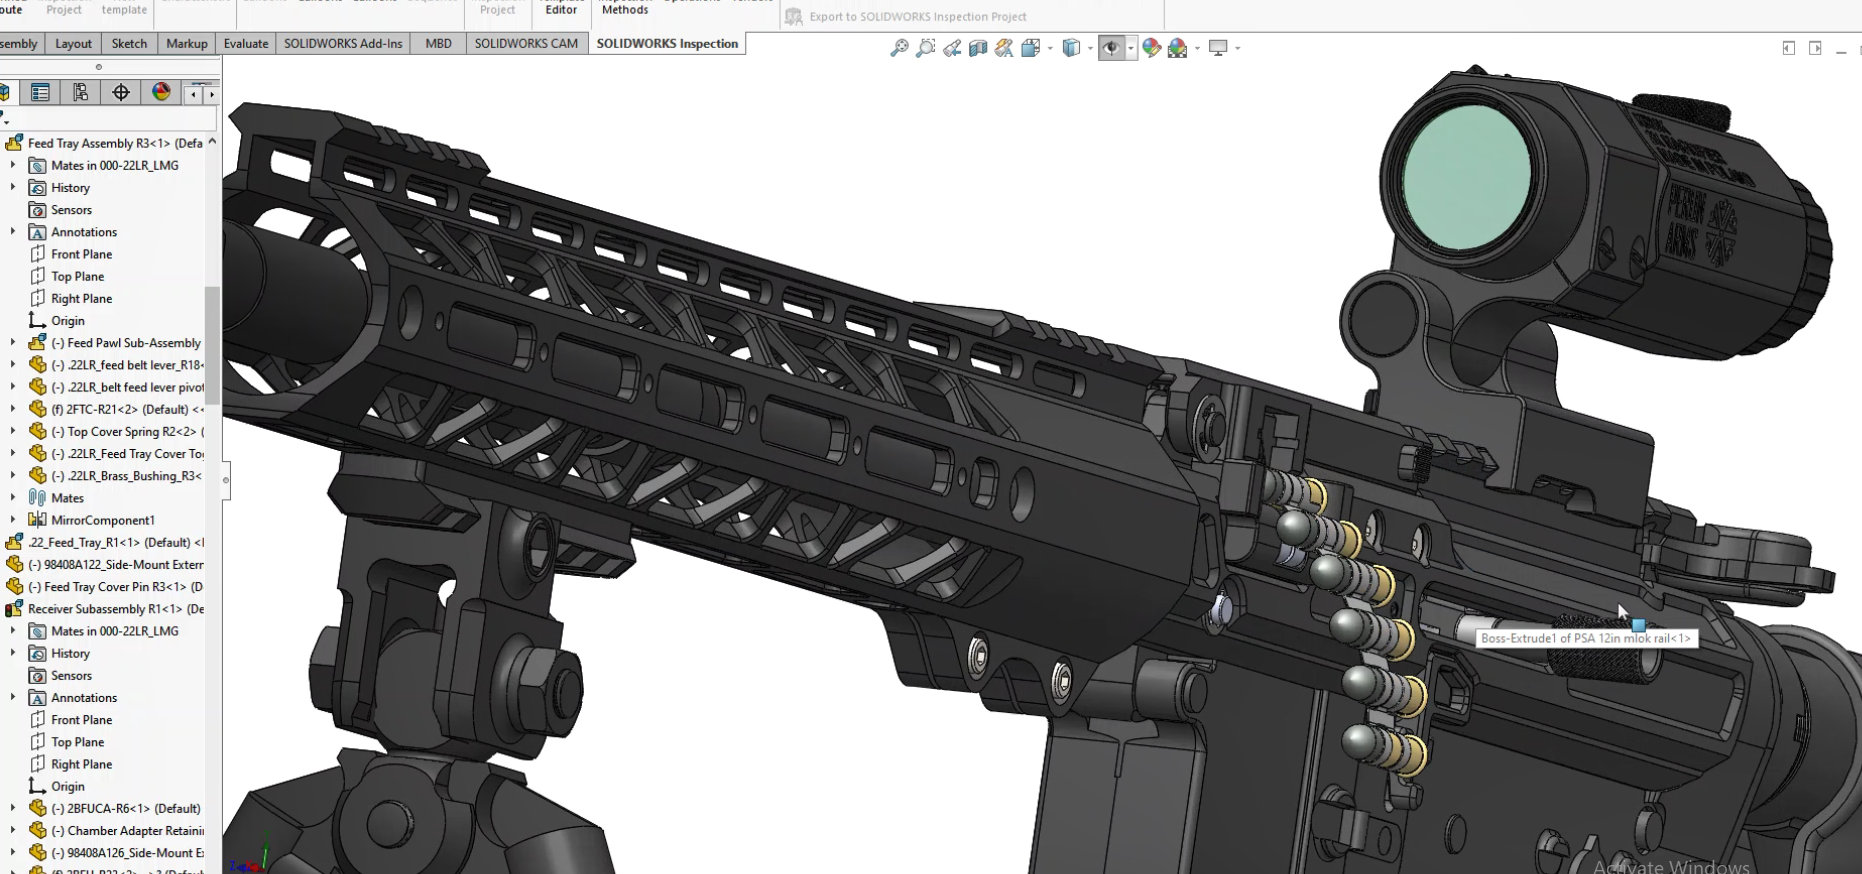The width and height of the screenshot is (1862, 874).
Task: Activate the Section View tool
Action: (x=978, y=48)
